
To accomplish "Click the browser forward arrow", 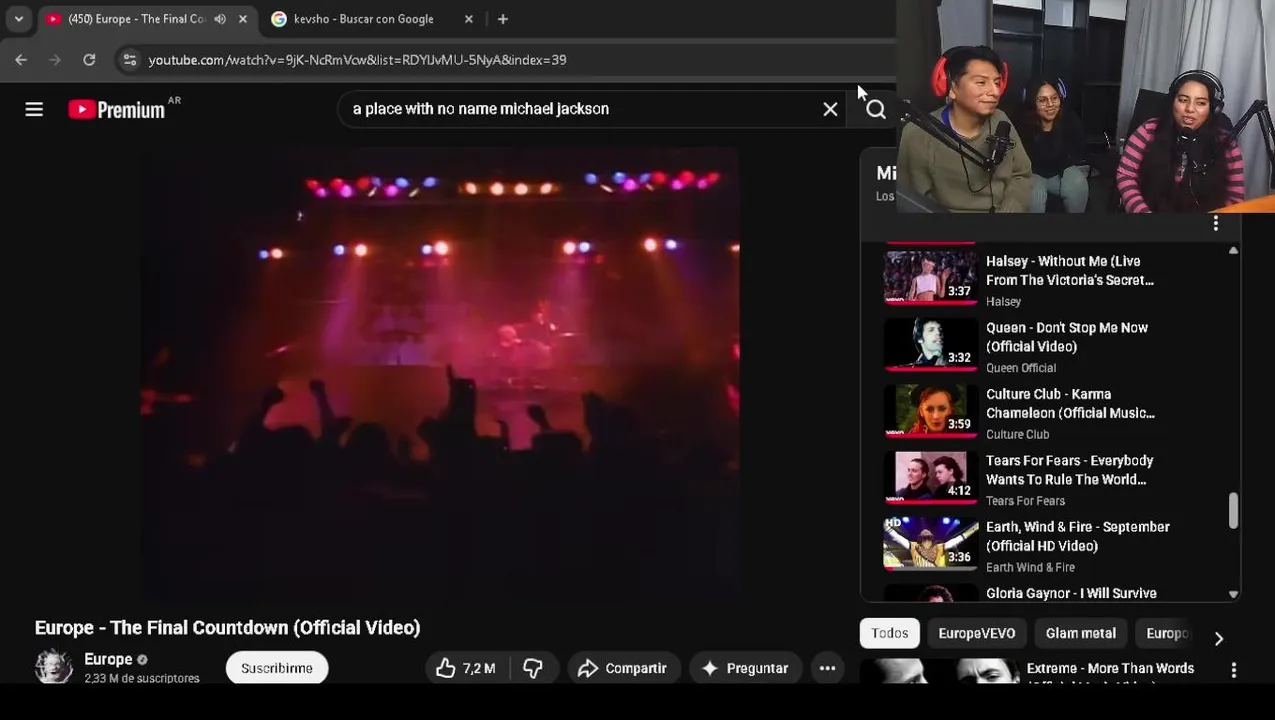I will tap(55, 60).
